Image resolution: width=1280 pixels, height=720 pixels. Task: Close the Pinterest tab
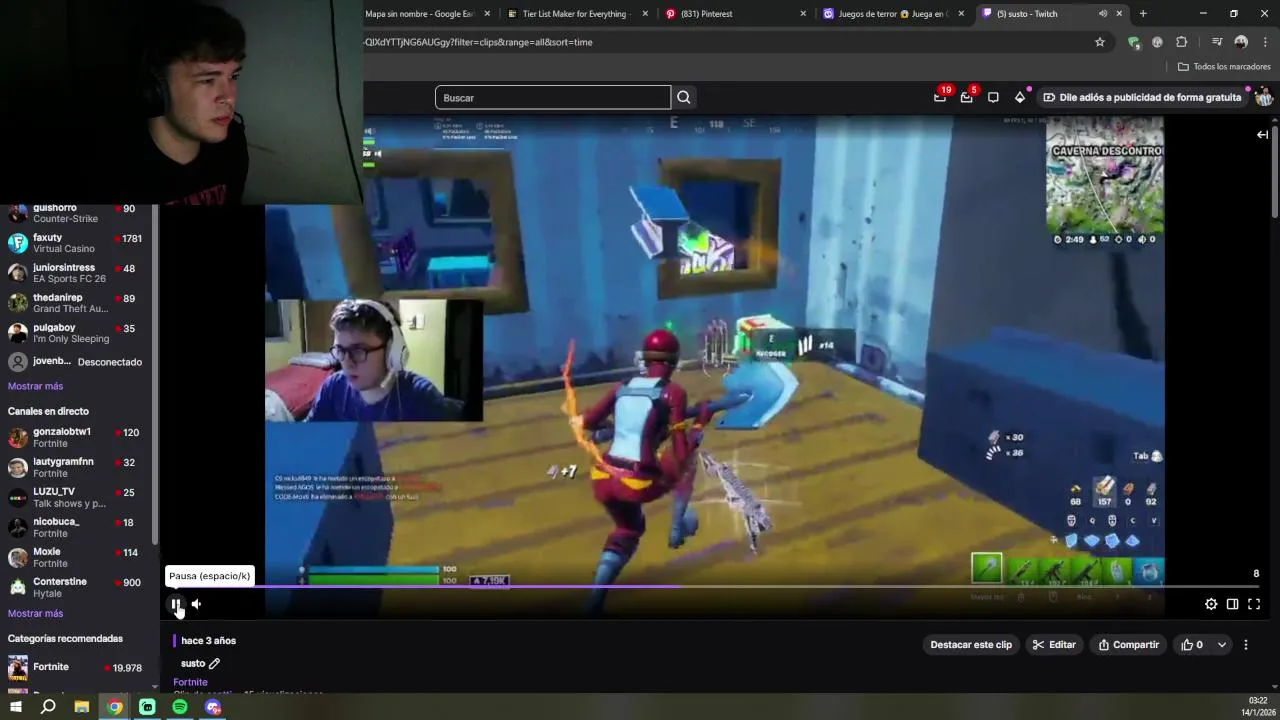[x=803, y=14]
